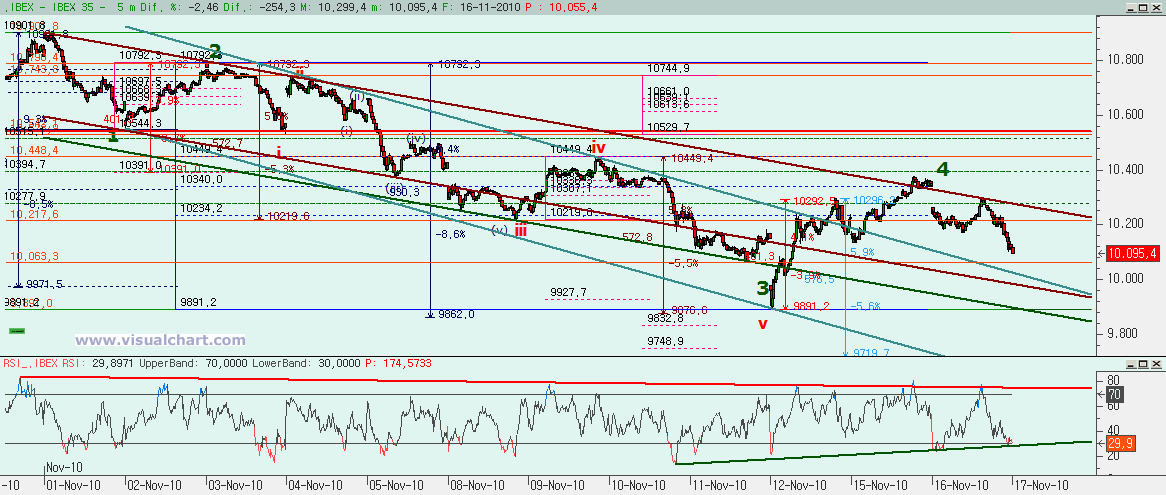Click the 'P: 174,5733' RSI header value
This screenshot has height=495, width=1166.
400,363
